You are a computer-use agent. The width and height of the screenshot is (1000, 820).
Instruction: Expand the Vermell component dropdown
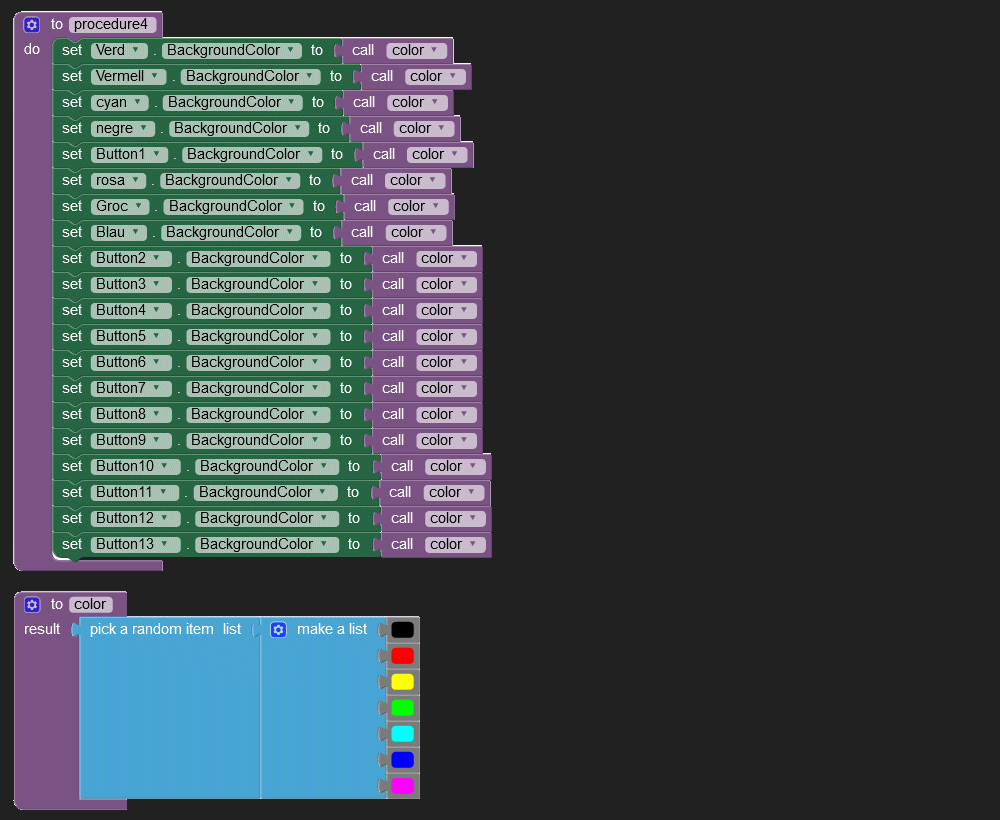pos(154,76)
